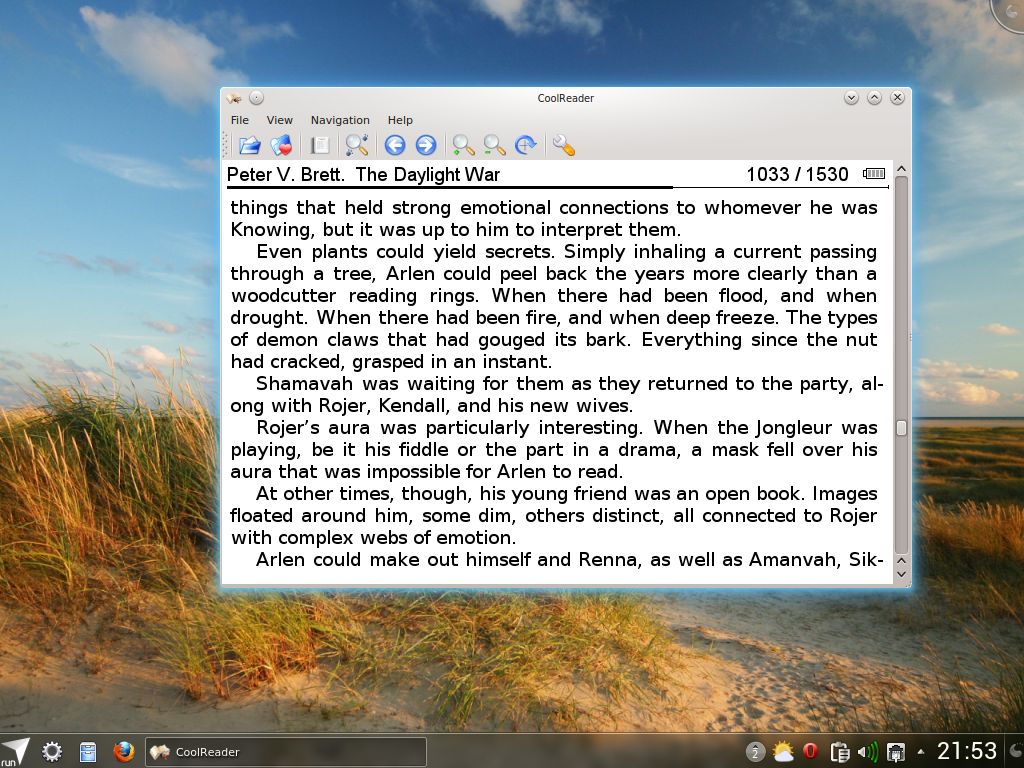The image size is (1024, 768).
Task: Minimize the CoolReader window
Action: [x=851, y=98]
